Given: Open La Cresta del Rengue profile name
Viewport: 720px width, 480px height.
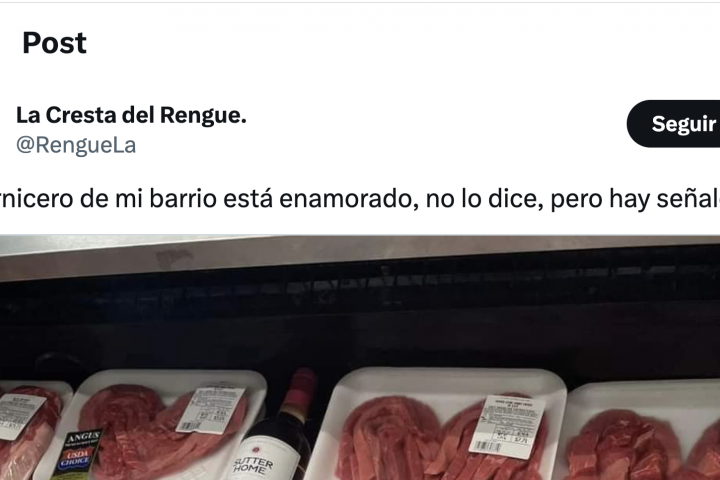Looking at the screenshot, I should pos(131,115).
